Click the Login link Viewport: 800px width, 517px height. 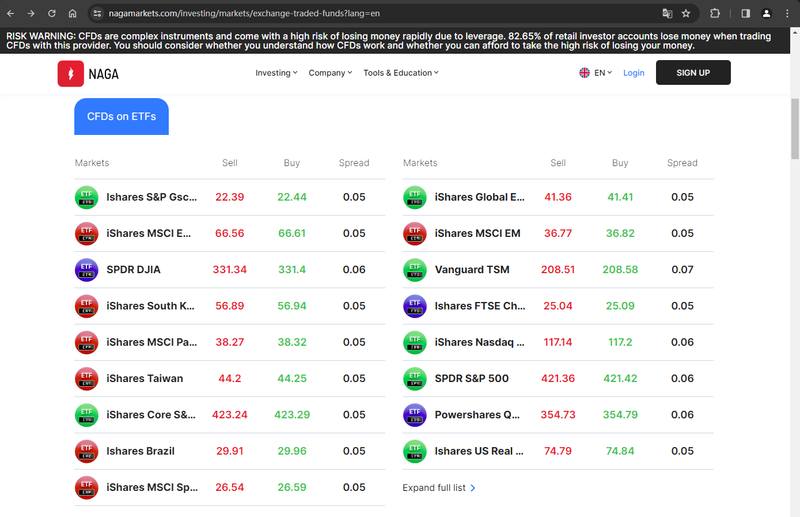pyautogui.click(x=634, y=72)
